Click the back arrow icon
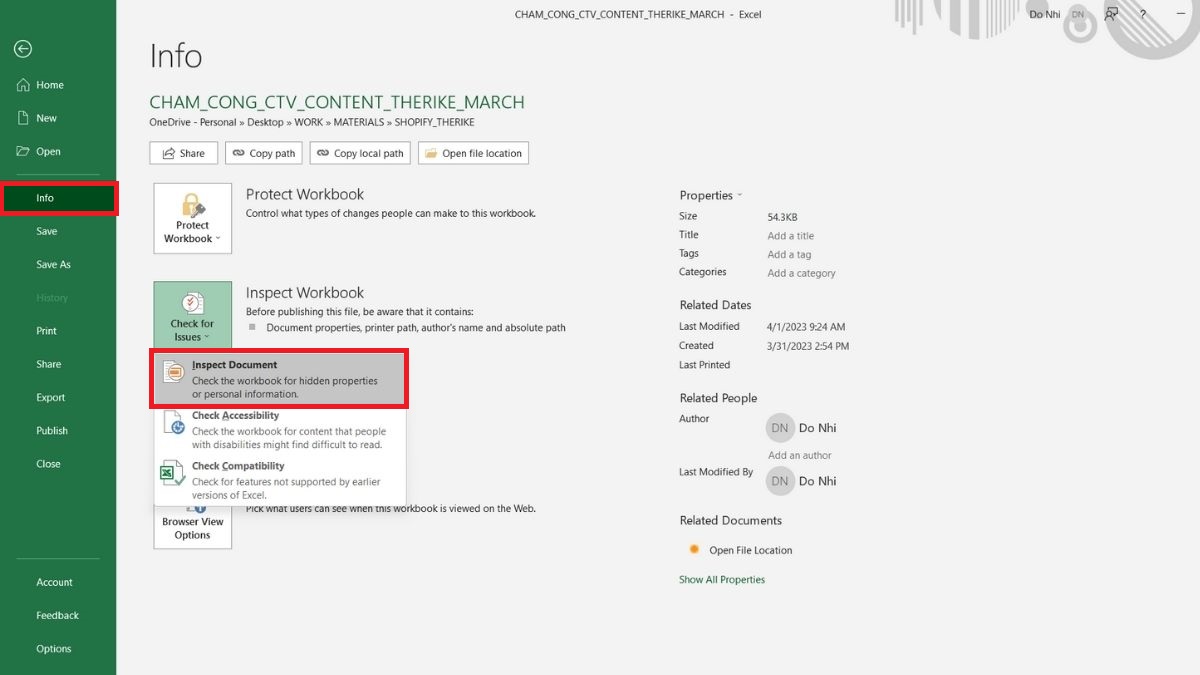 coord(23,49)
